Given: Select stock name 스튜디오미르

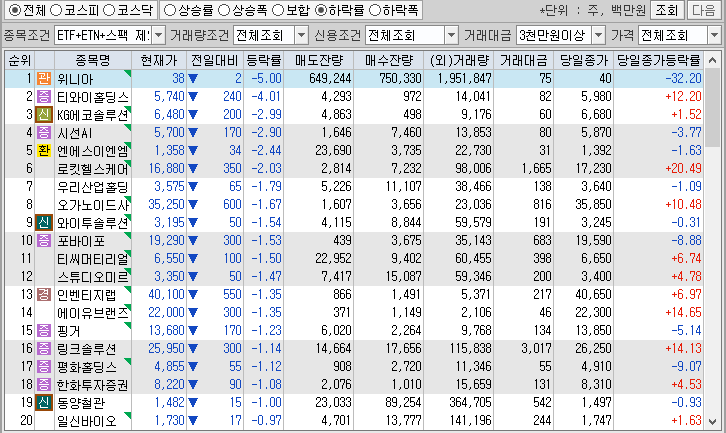Looking at the screenshot, I should click(93, 277).
